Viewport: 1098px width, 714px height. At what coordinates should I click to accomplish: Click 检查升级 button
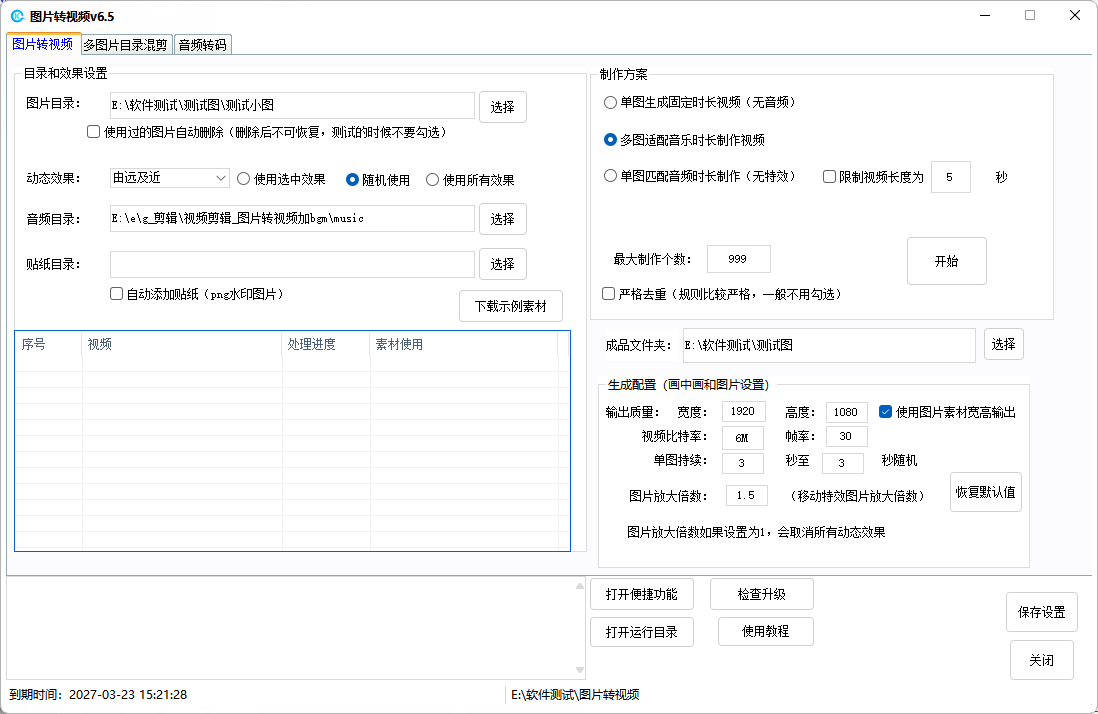pos(762,594)
